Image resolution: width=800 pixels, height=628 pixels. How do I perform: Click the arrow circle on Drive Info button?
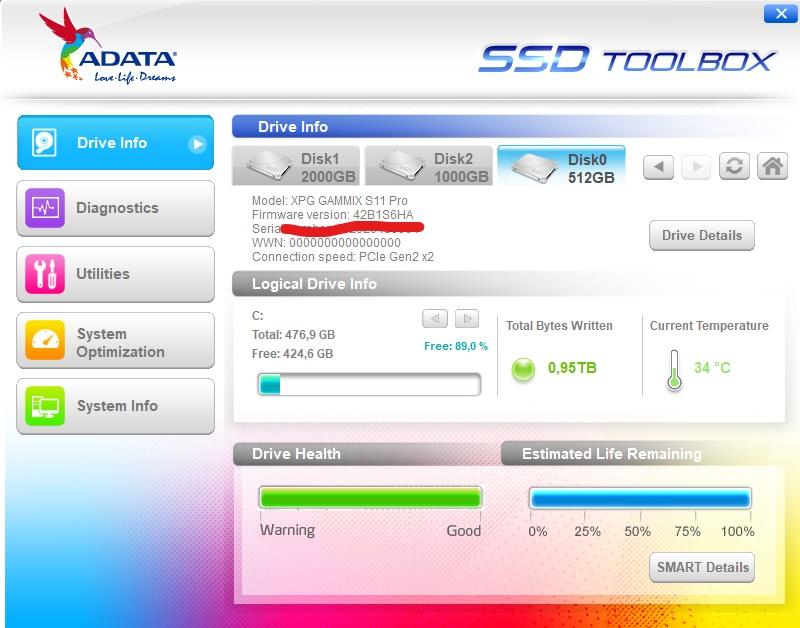click(x=197, y=144)
